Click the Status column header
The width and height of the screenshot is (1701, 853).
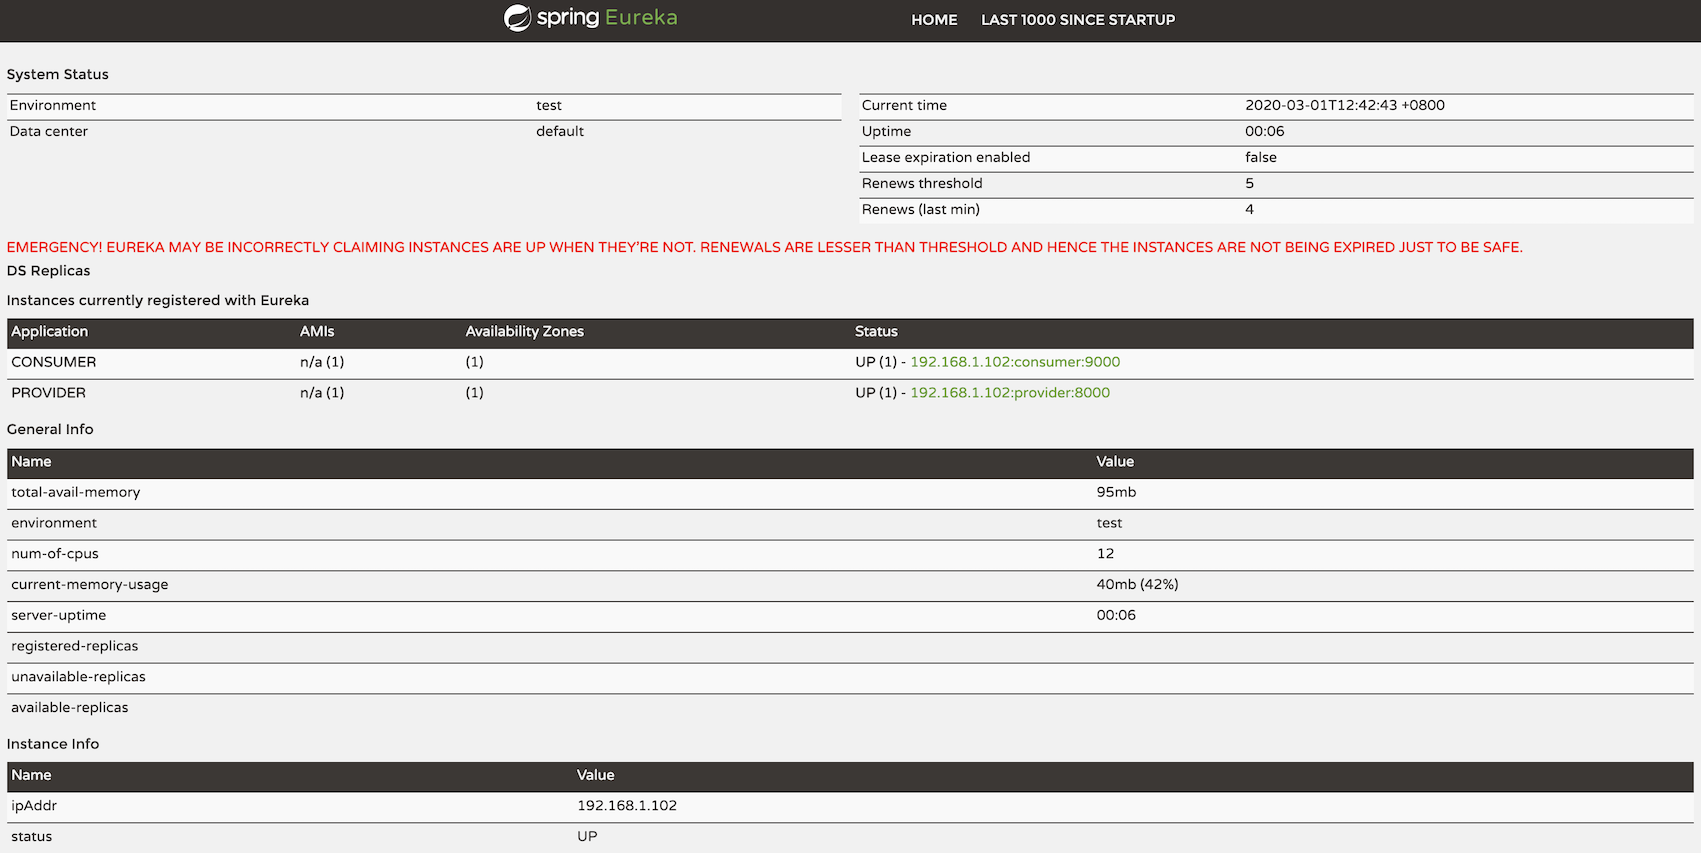click(x=876, y=332)
